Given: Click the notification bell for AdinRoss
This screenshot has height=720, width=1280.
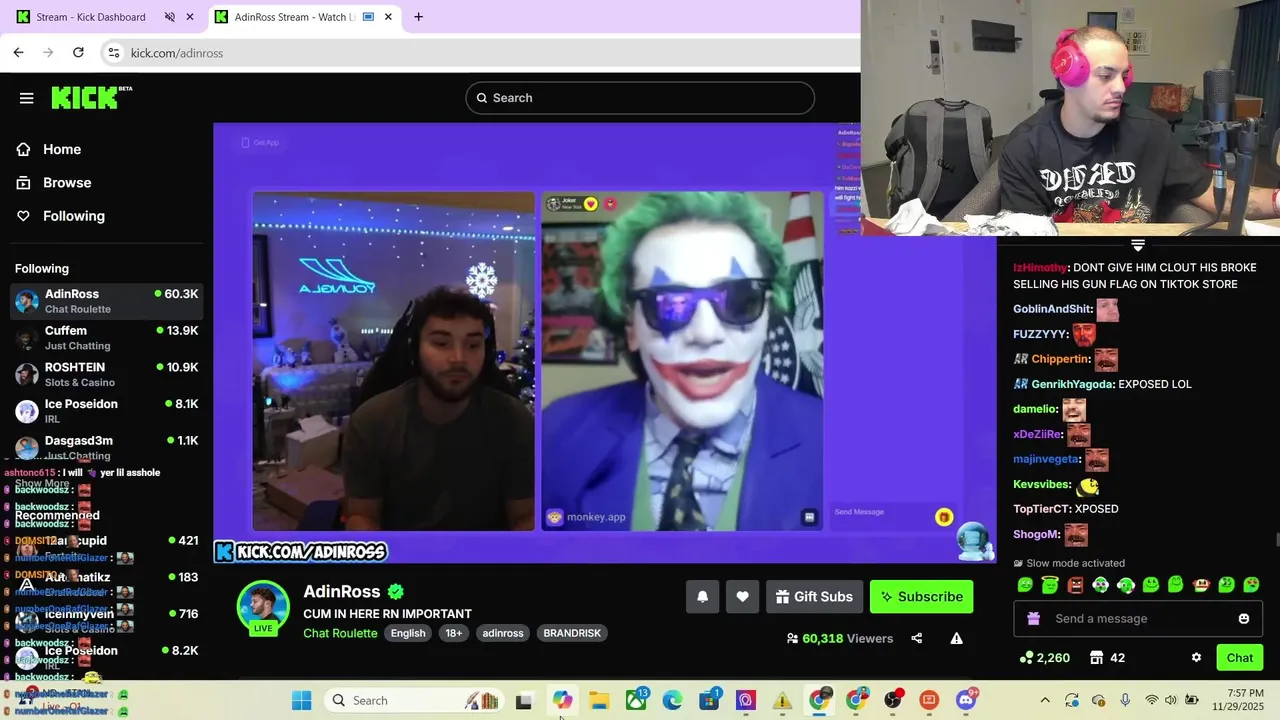Looking at the screenshot, I should [702, 597].
